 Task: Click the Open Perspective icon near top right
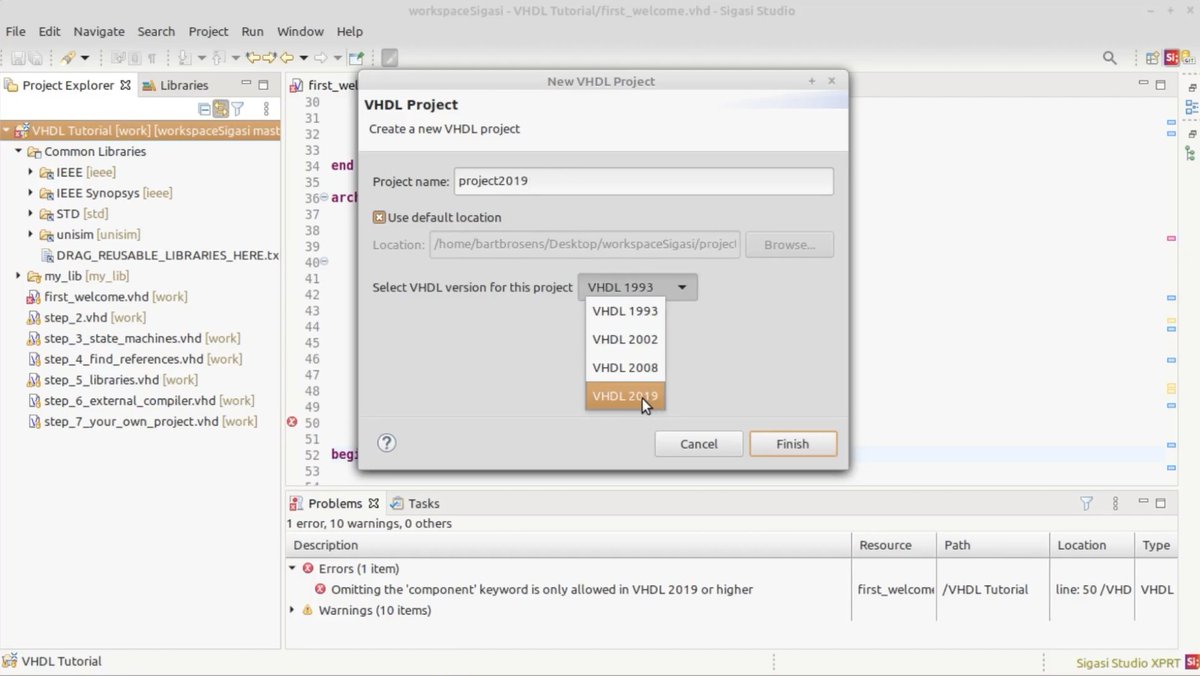(x=1152, y=58)
